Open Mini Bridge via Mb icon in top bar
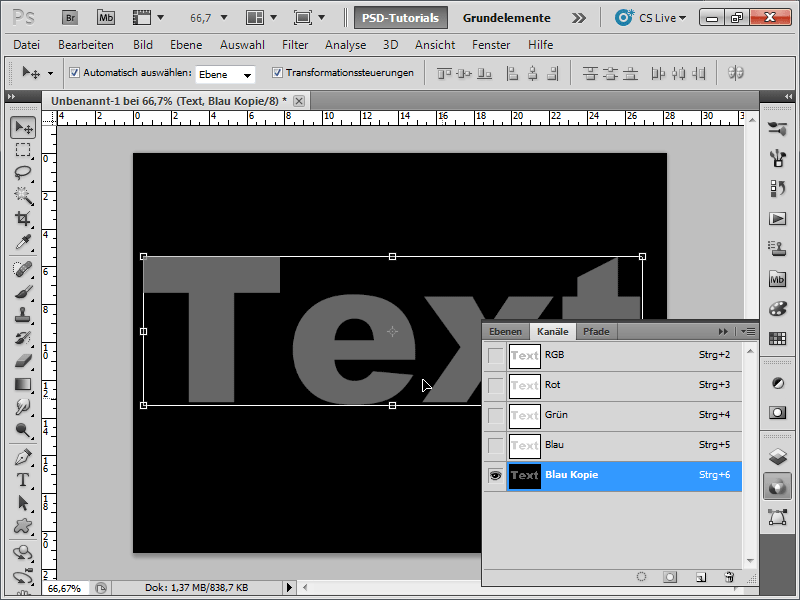 click(106, 18)
